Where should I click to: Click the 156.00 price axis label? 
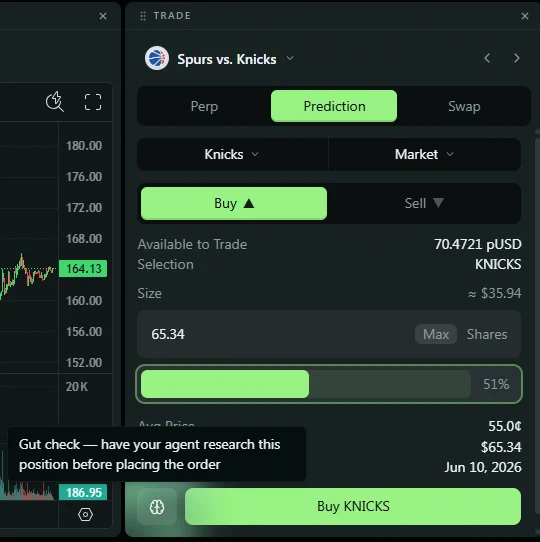84,332
